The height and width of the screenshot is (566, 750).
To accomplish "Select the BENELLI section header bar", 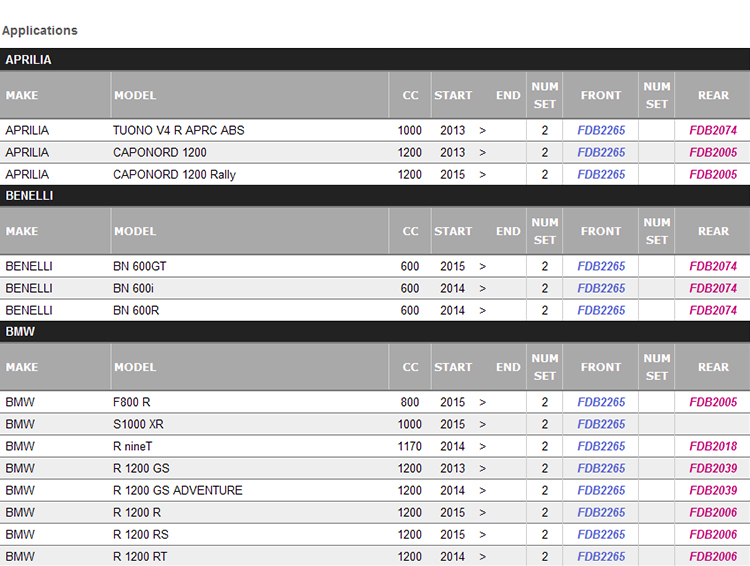I will pos(375,195).
